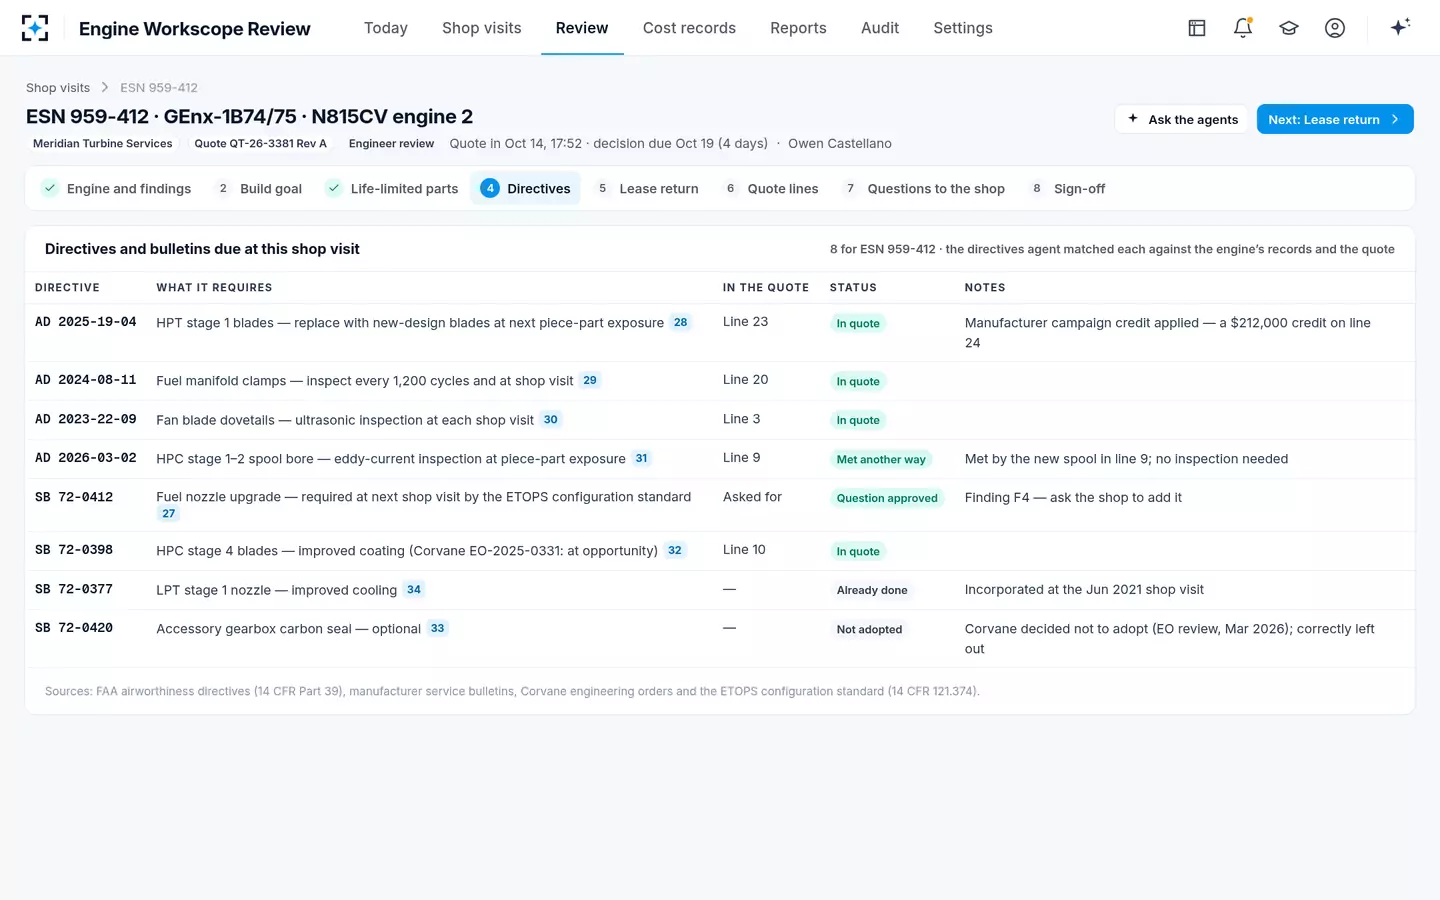Click Next: Lease return button

(1335, 119)
